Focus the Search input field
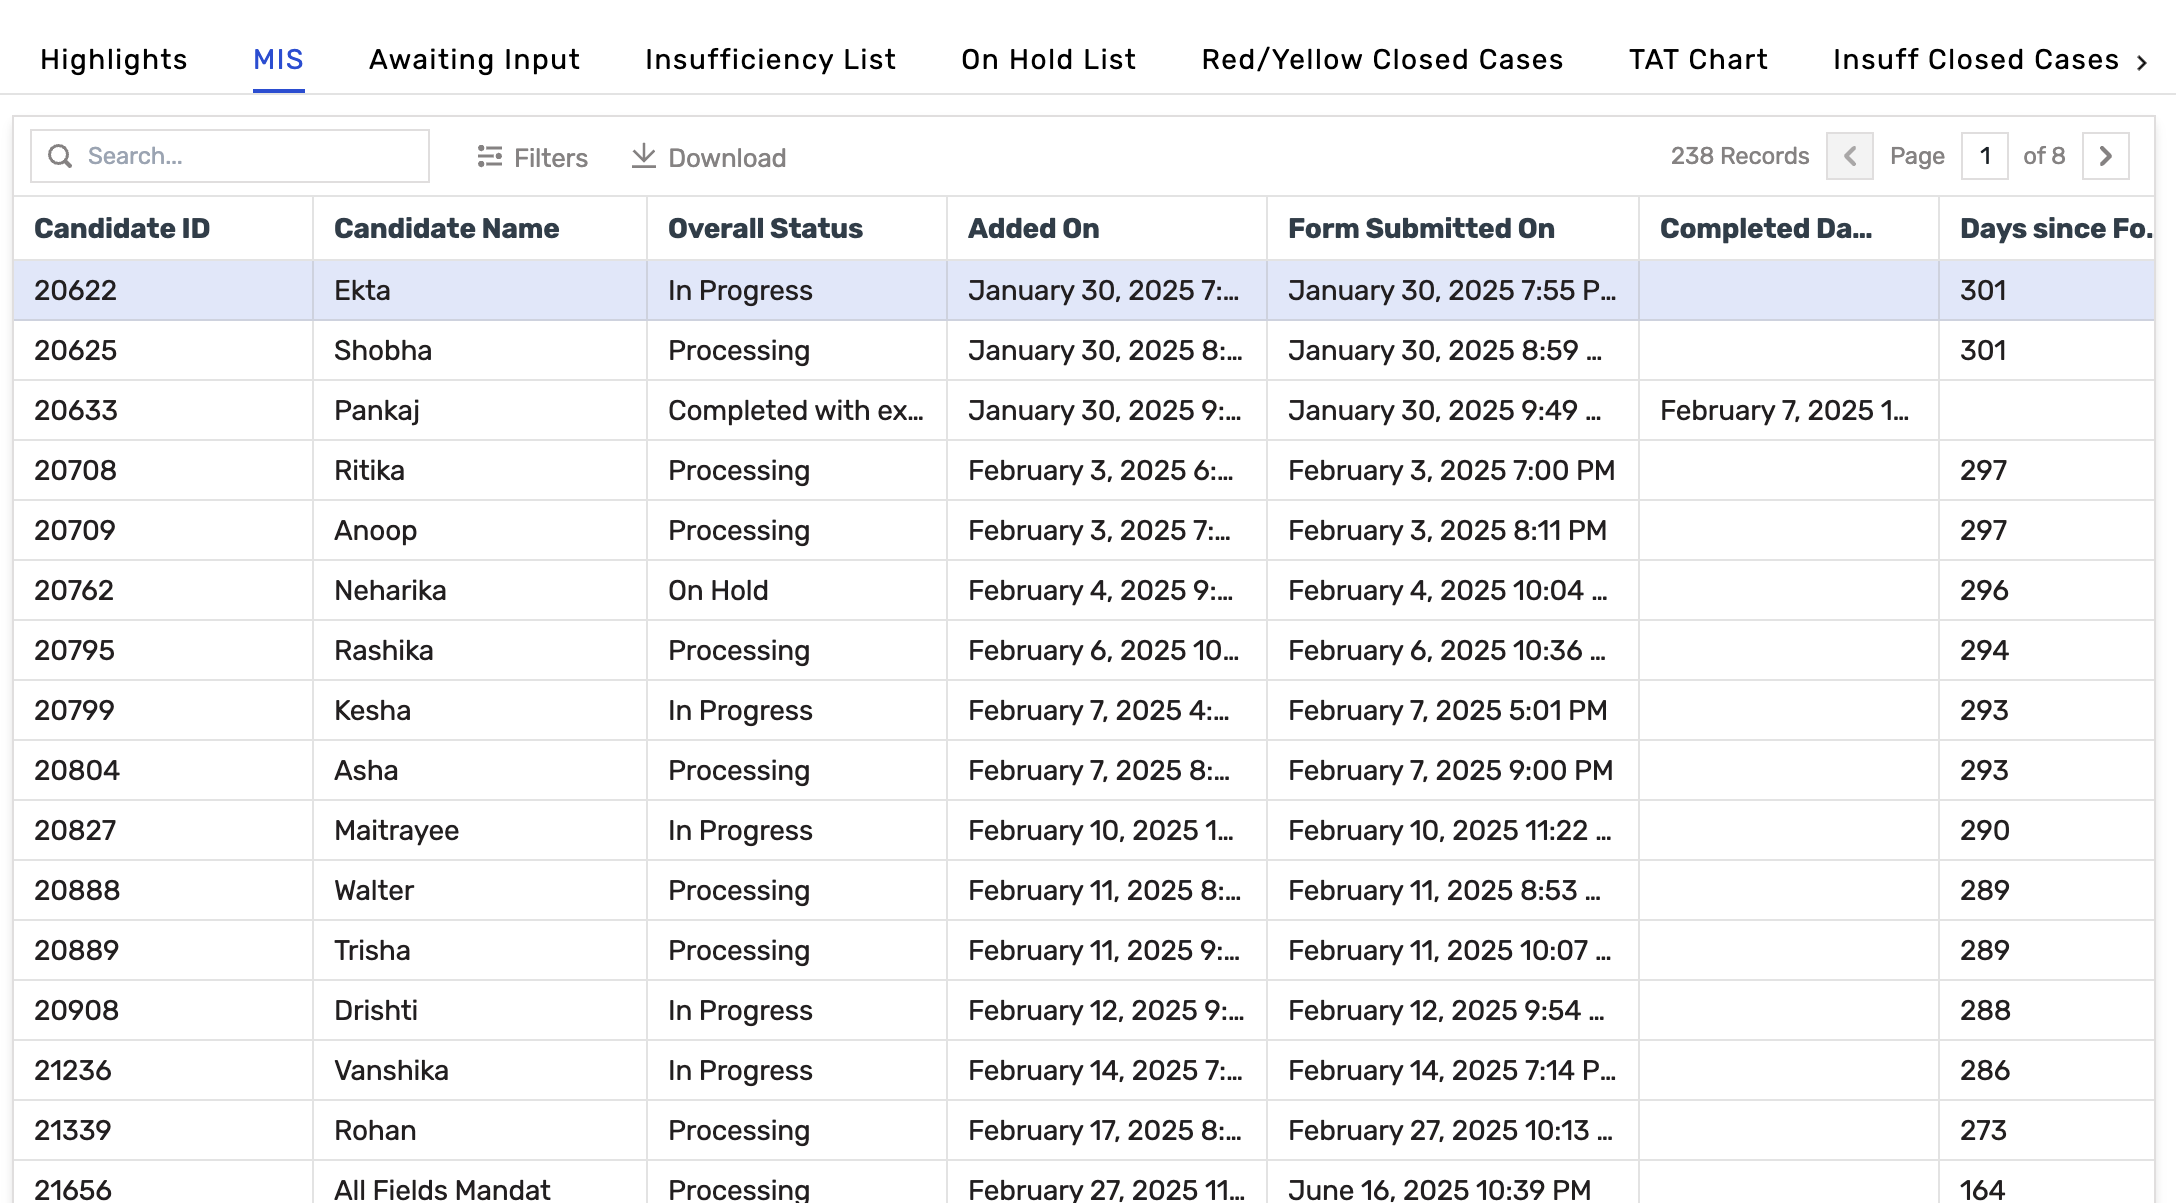The image size is (2176, 1203). (250, 156)
